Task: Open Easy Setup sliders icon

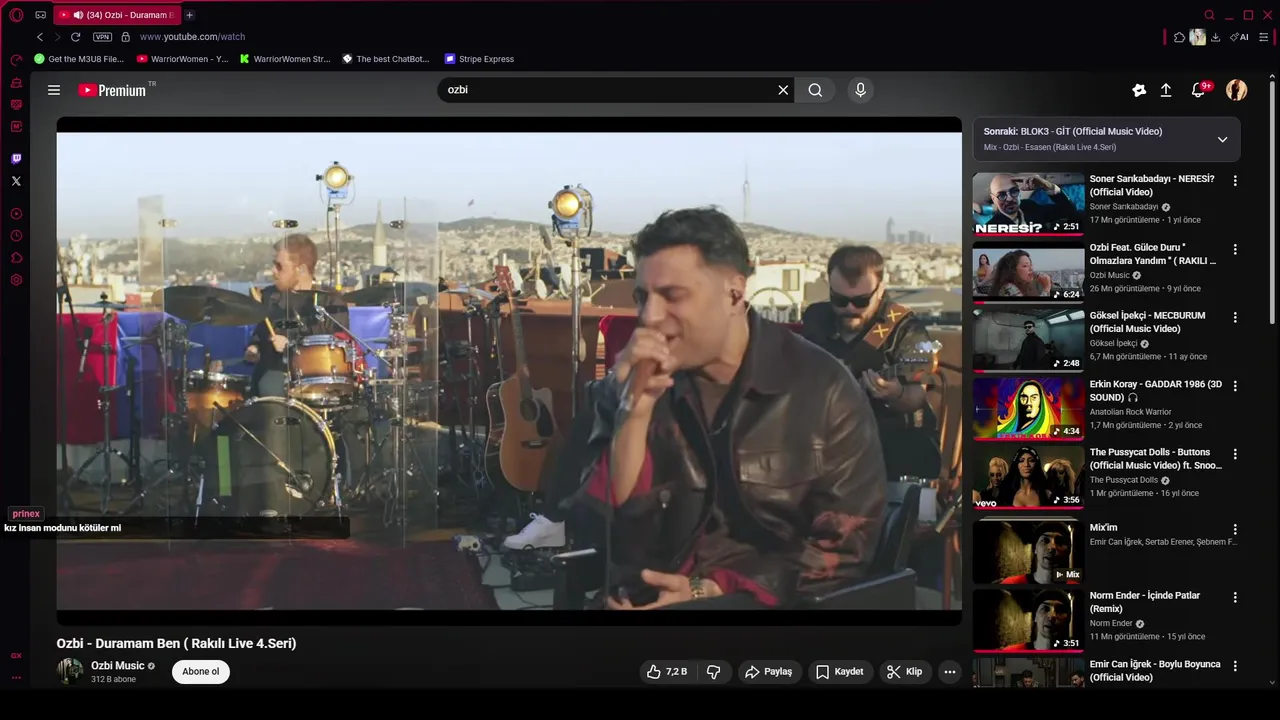Action: (1264, 37)
